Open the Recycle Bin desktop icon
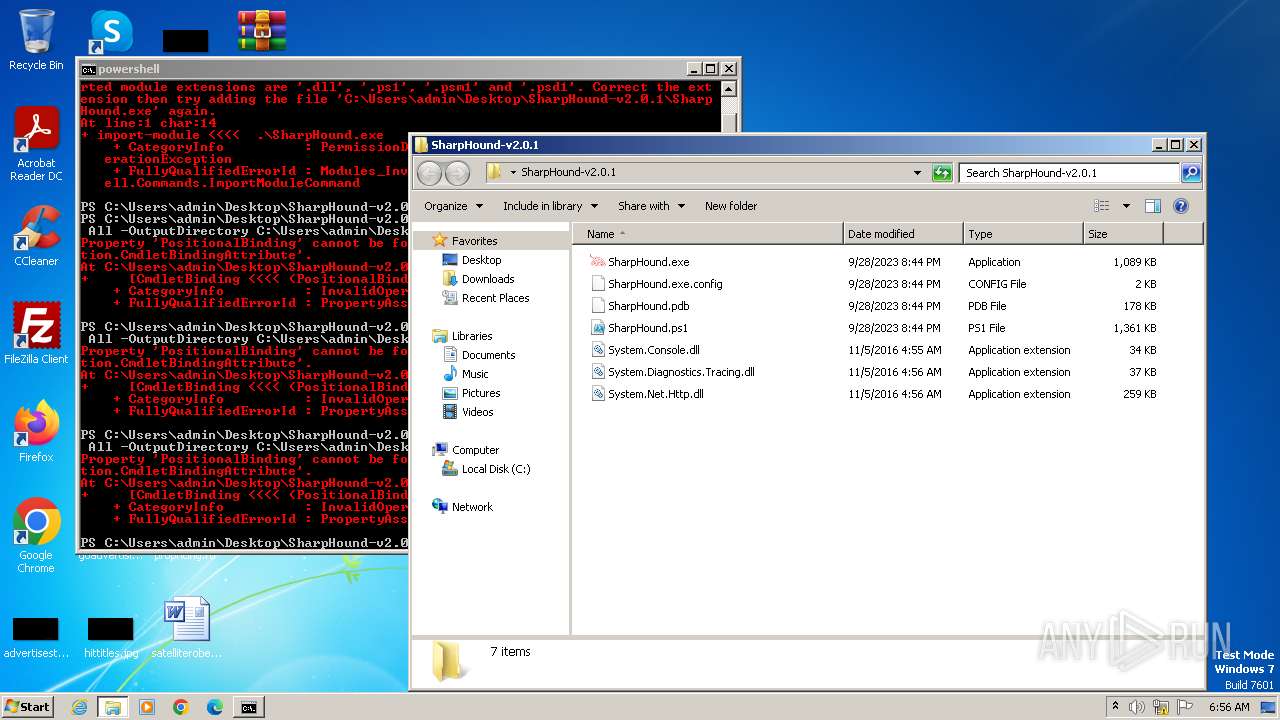This screenshot has height=720, width=1280. coord(36,40)
